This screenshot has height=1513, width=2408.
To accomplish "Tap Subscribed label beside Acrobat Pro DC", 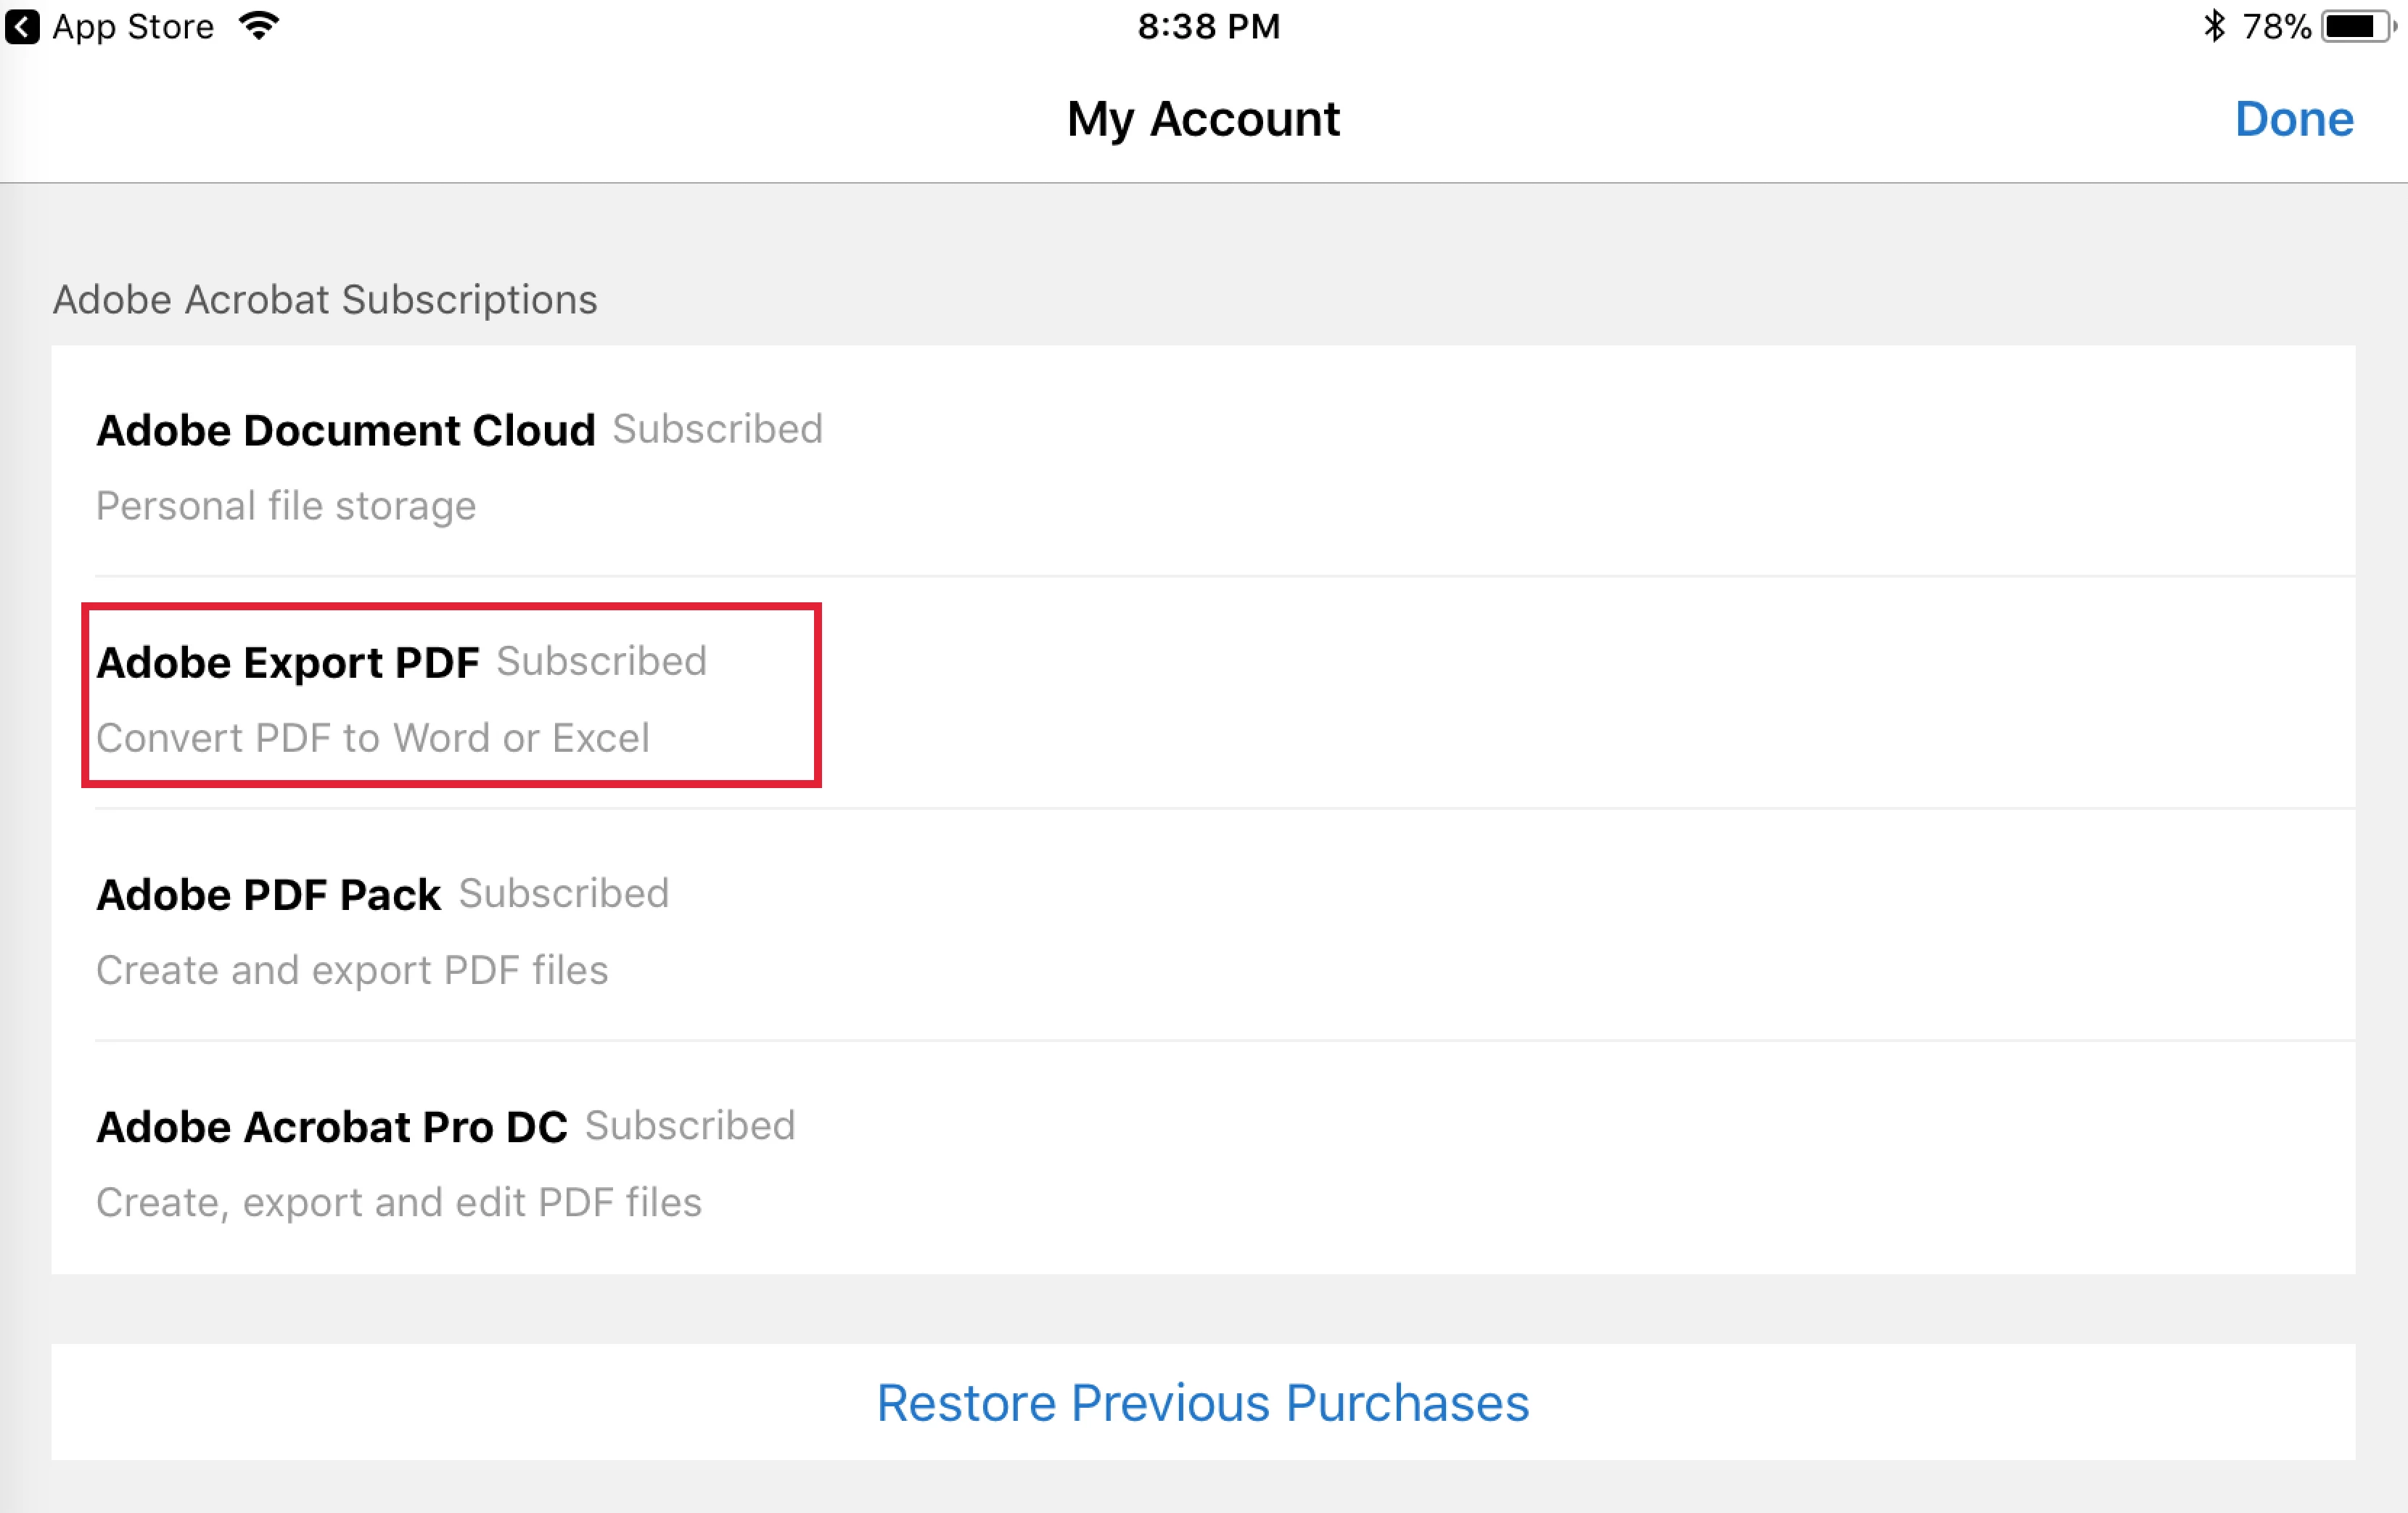I will [690, 1125].
